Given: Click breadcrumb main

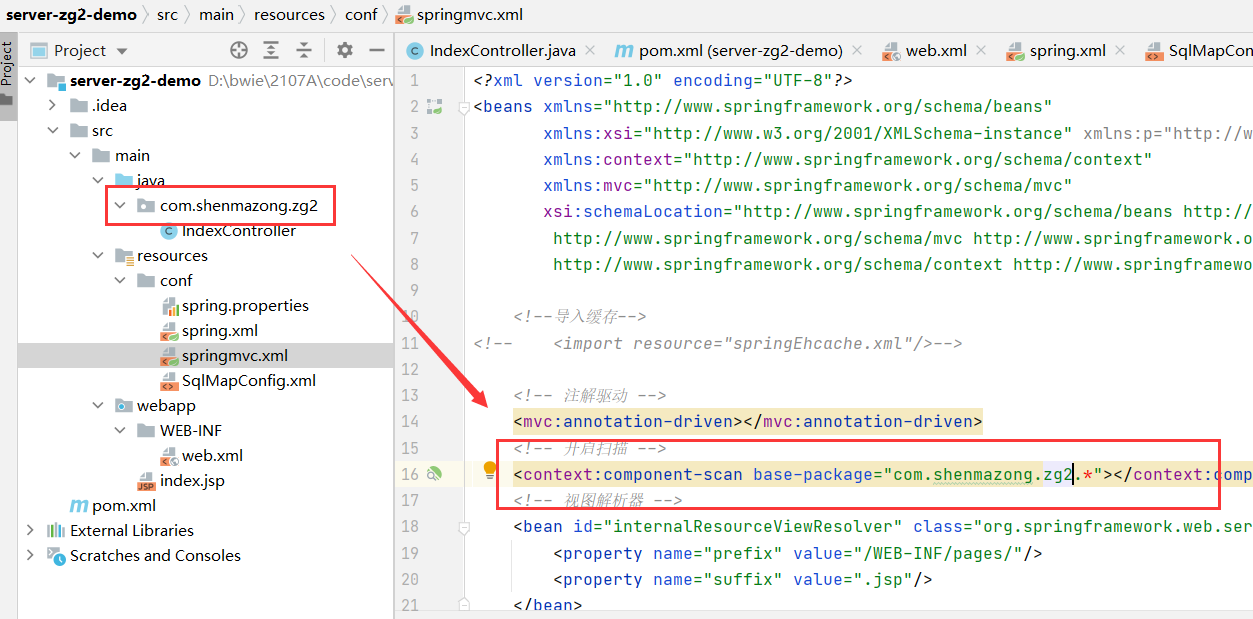Looking at the screenshot, I should click(216, 14).
